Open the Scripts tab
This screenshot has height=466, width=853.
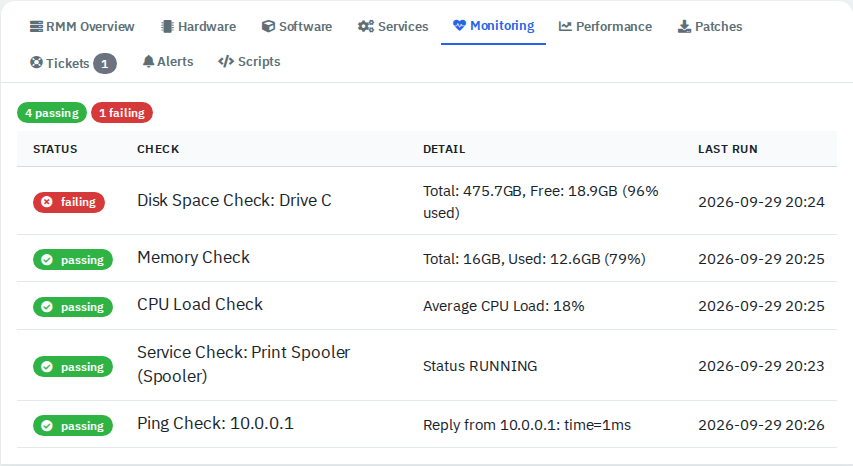tap(249, 61)
